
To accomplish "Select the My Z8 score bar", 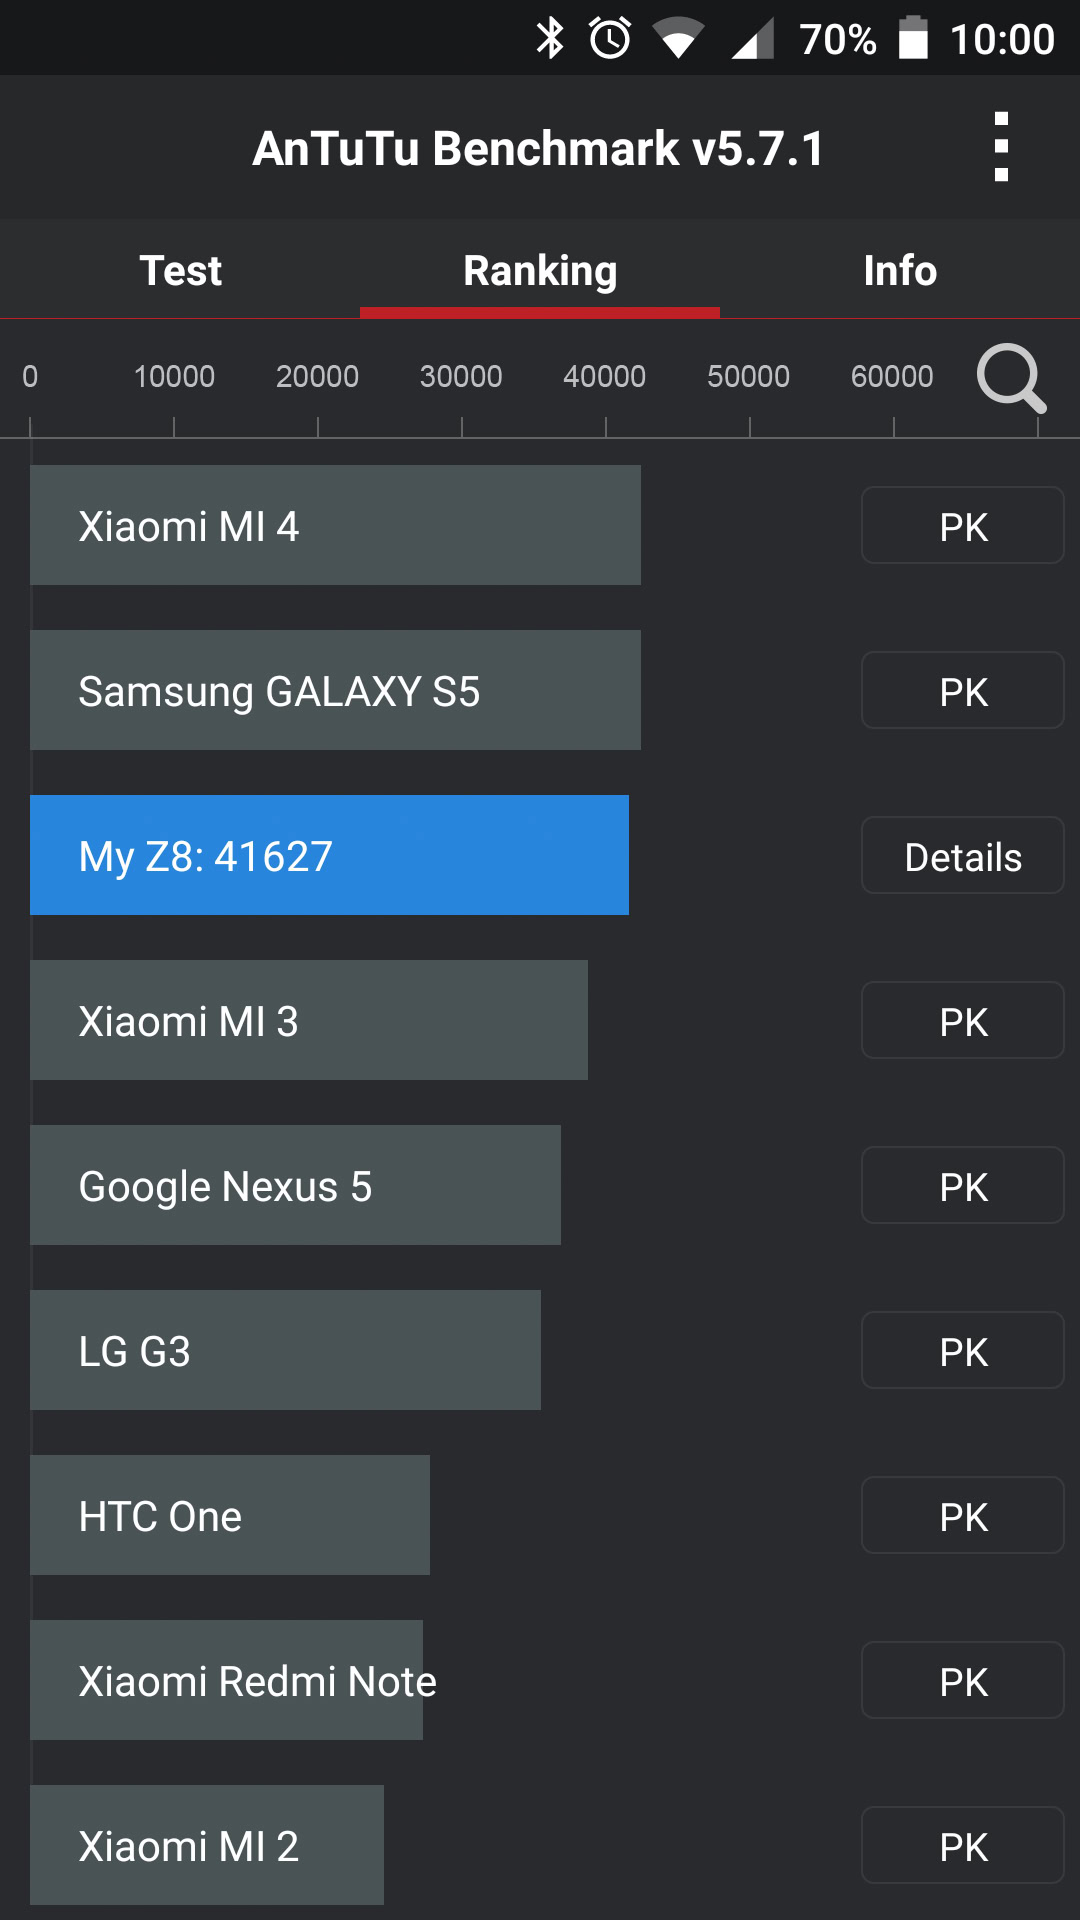I will click(x=329, y=855).
